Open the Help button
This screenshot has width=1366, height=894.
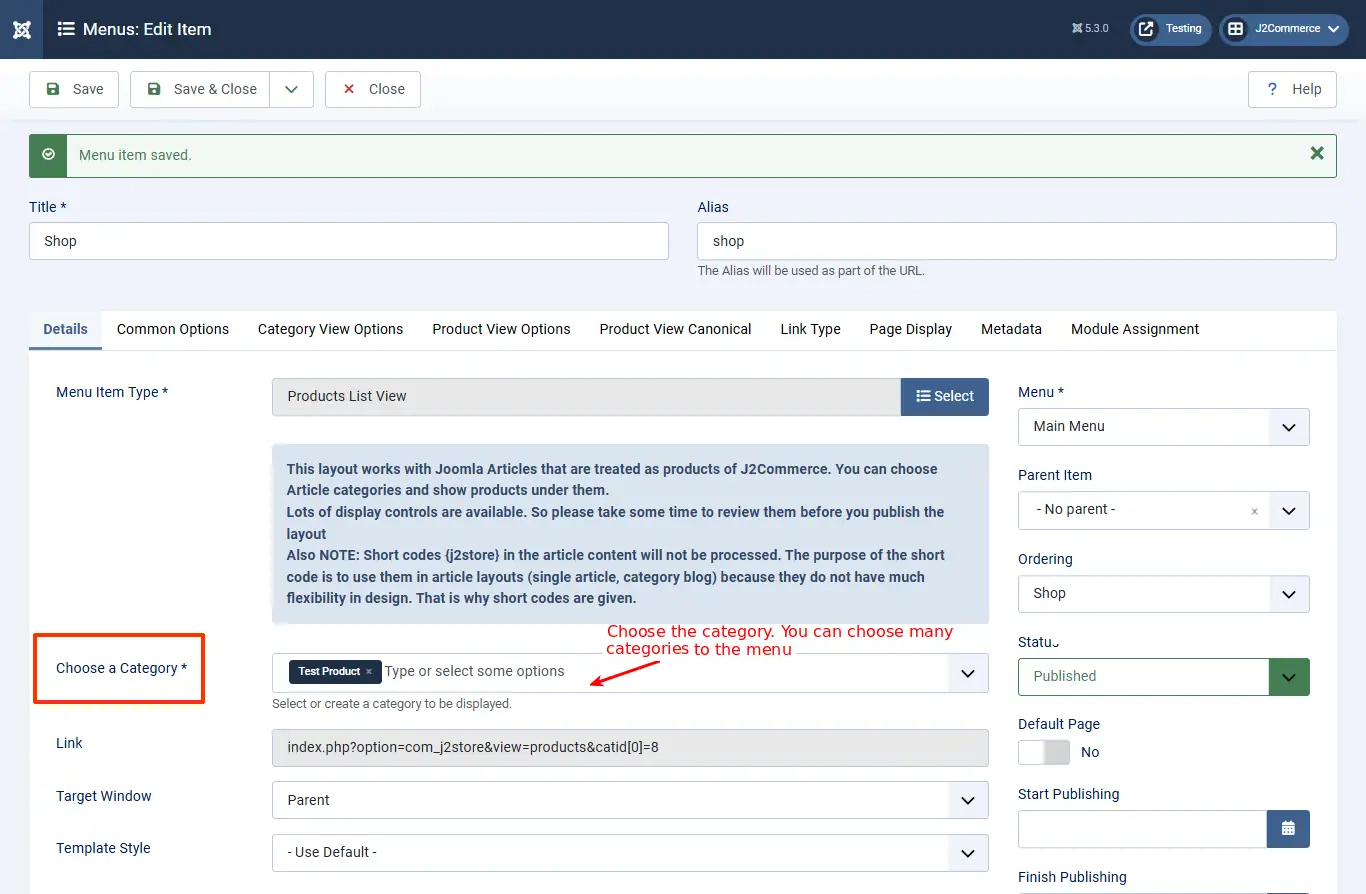click(1293, 89)
